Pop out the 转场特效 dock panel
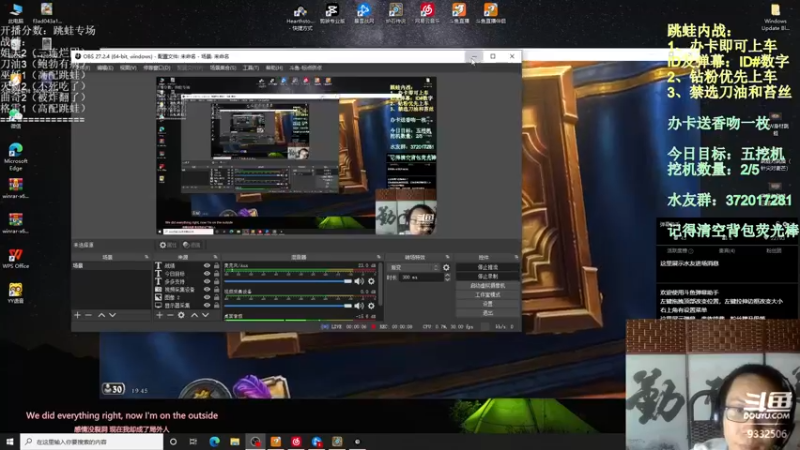The width and height of the screenshot is (800, 450). (447, 257)
